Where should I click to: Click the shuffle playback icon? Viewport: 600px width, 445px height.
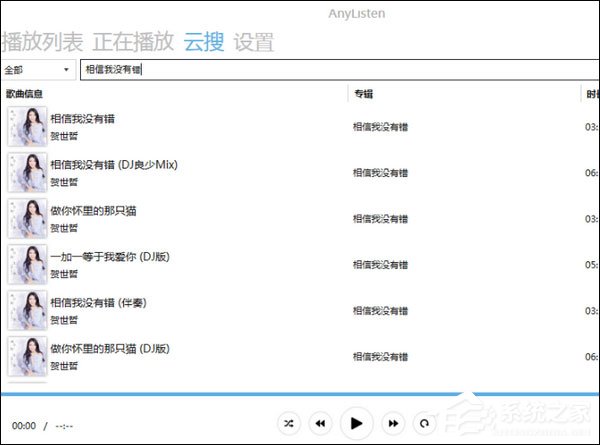[289, 424]
